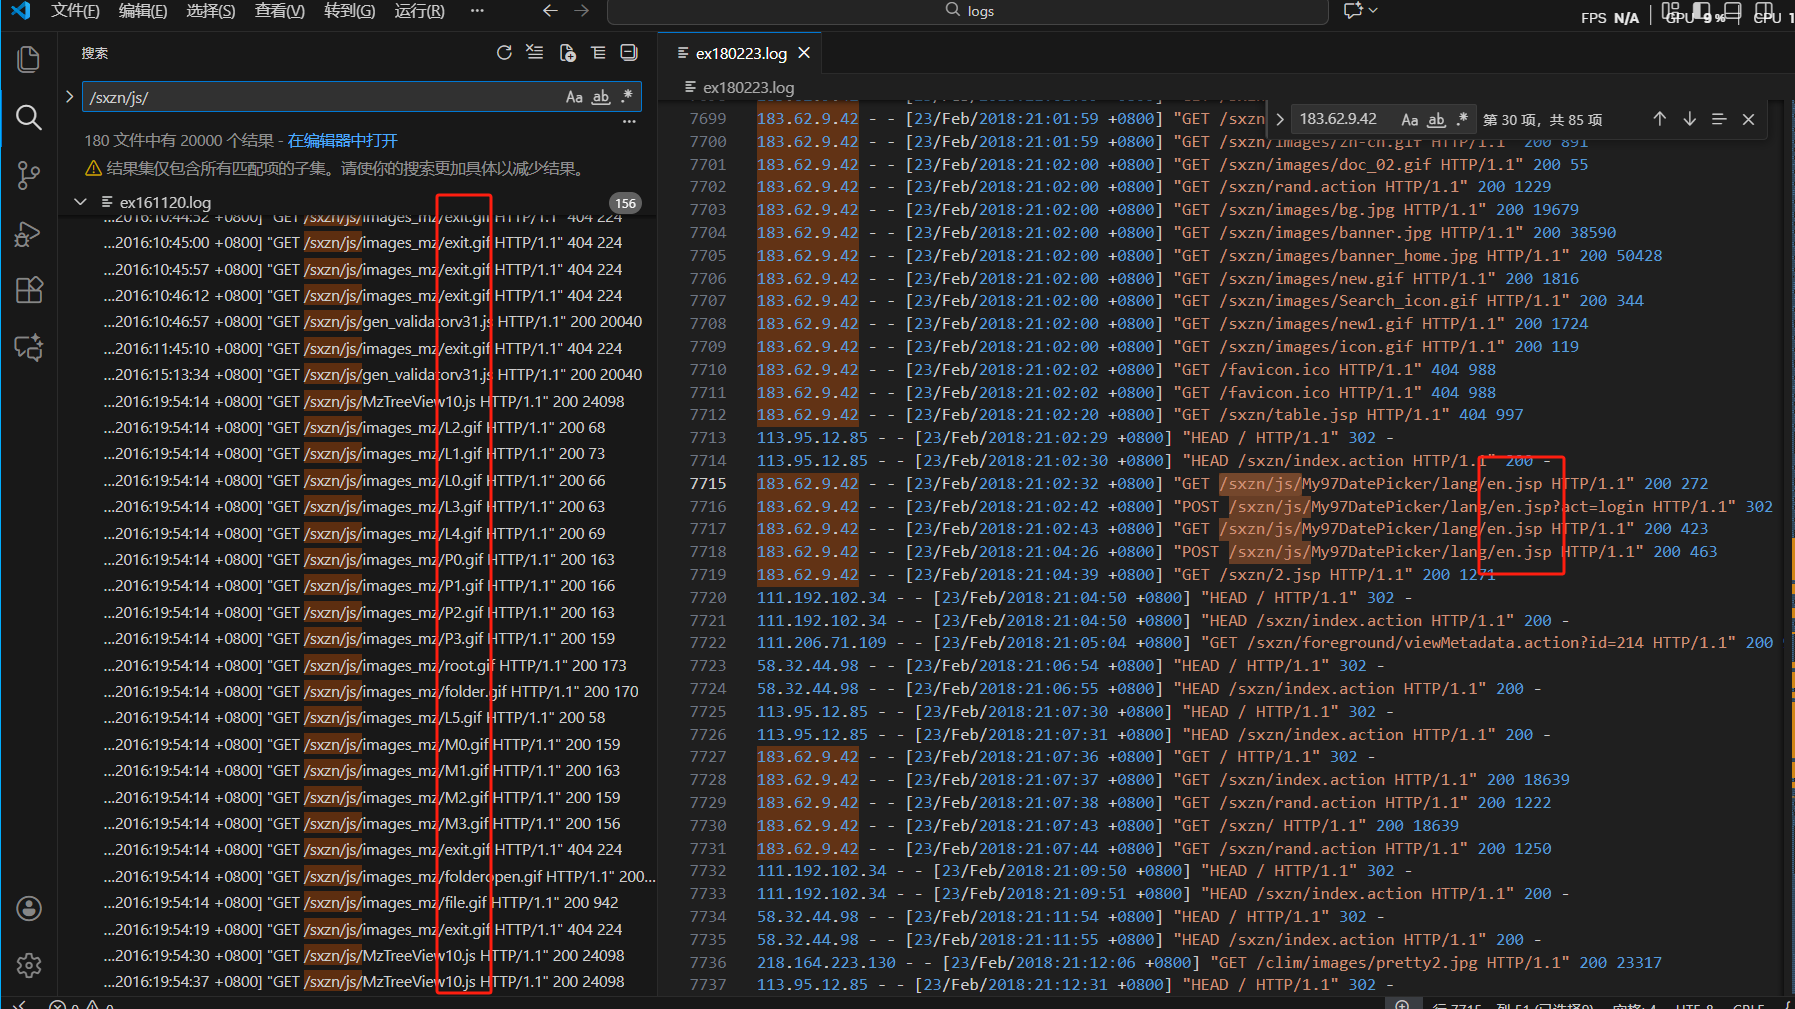Expand replace mode in the find widget

1280,119
